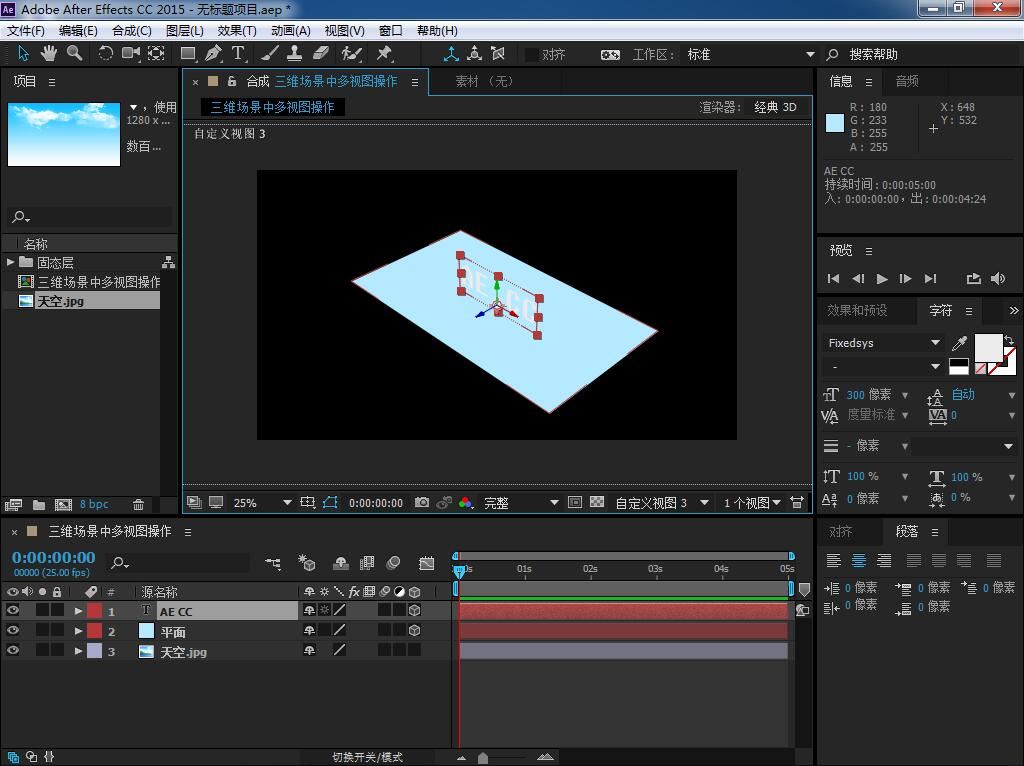The width and height of the screenshot is (1024, 766).
Task: Select the Brush tool
Action: [270, 54]
